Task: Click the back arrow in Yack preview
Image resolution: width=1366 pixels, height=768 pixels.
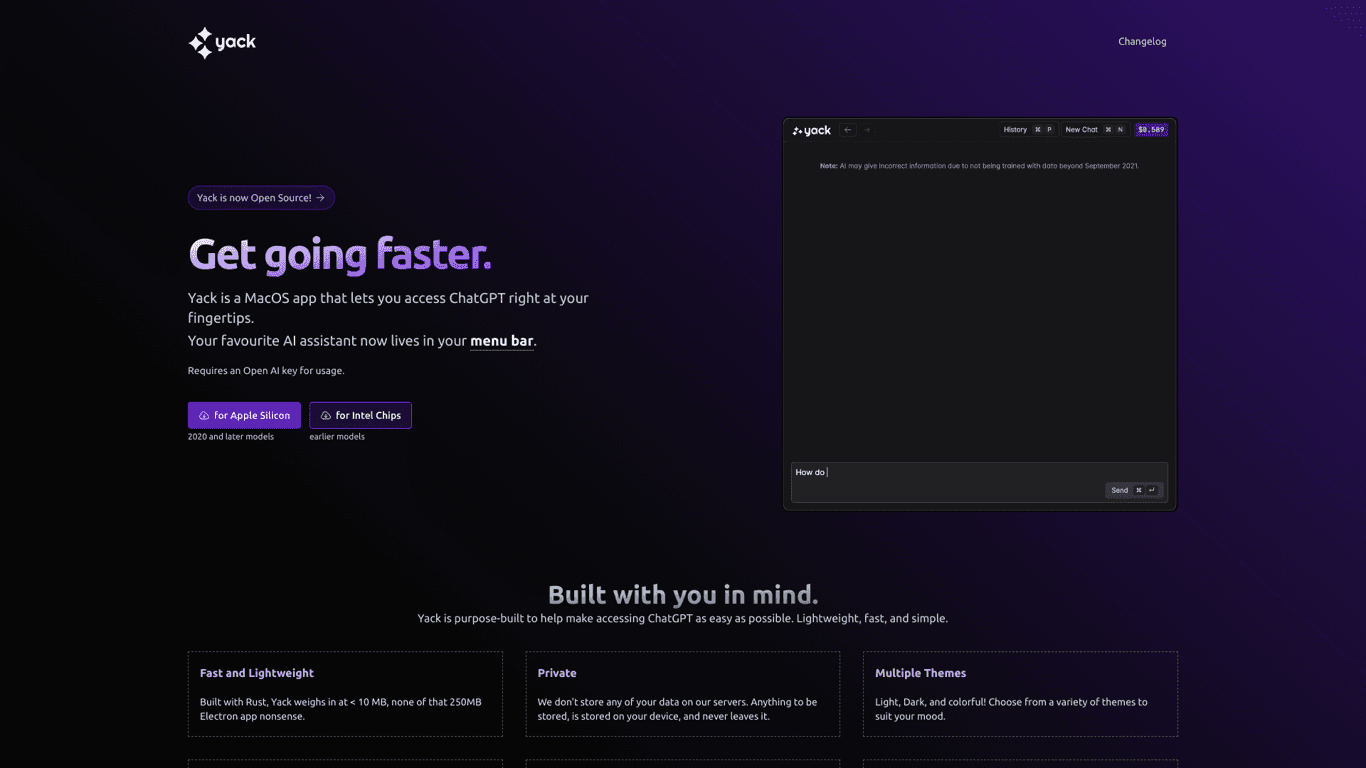Action: tap(848, 130)
